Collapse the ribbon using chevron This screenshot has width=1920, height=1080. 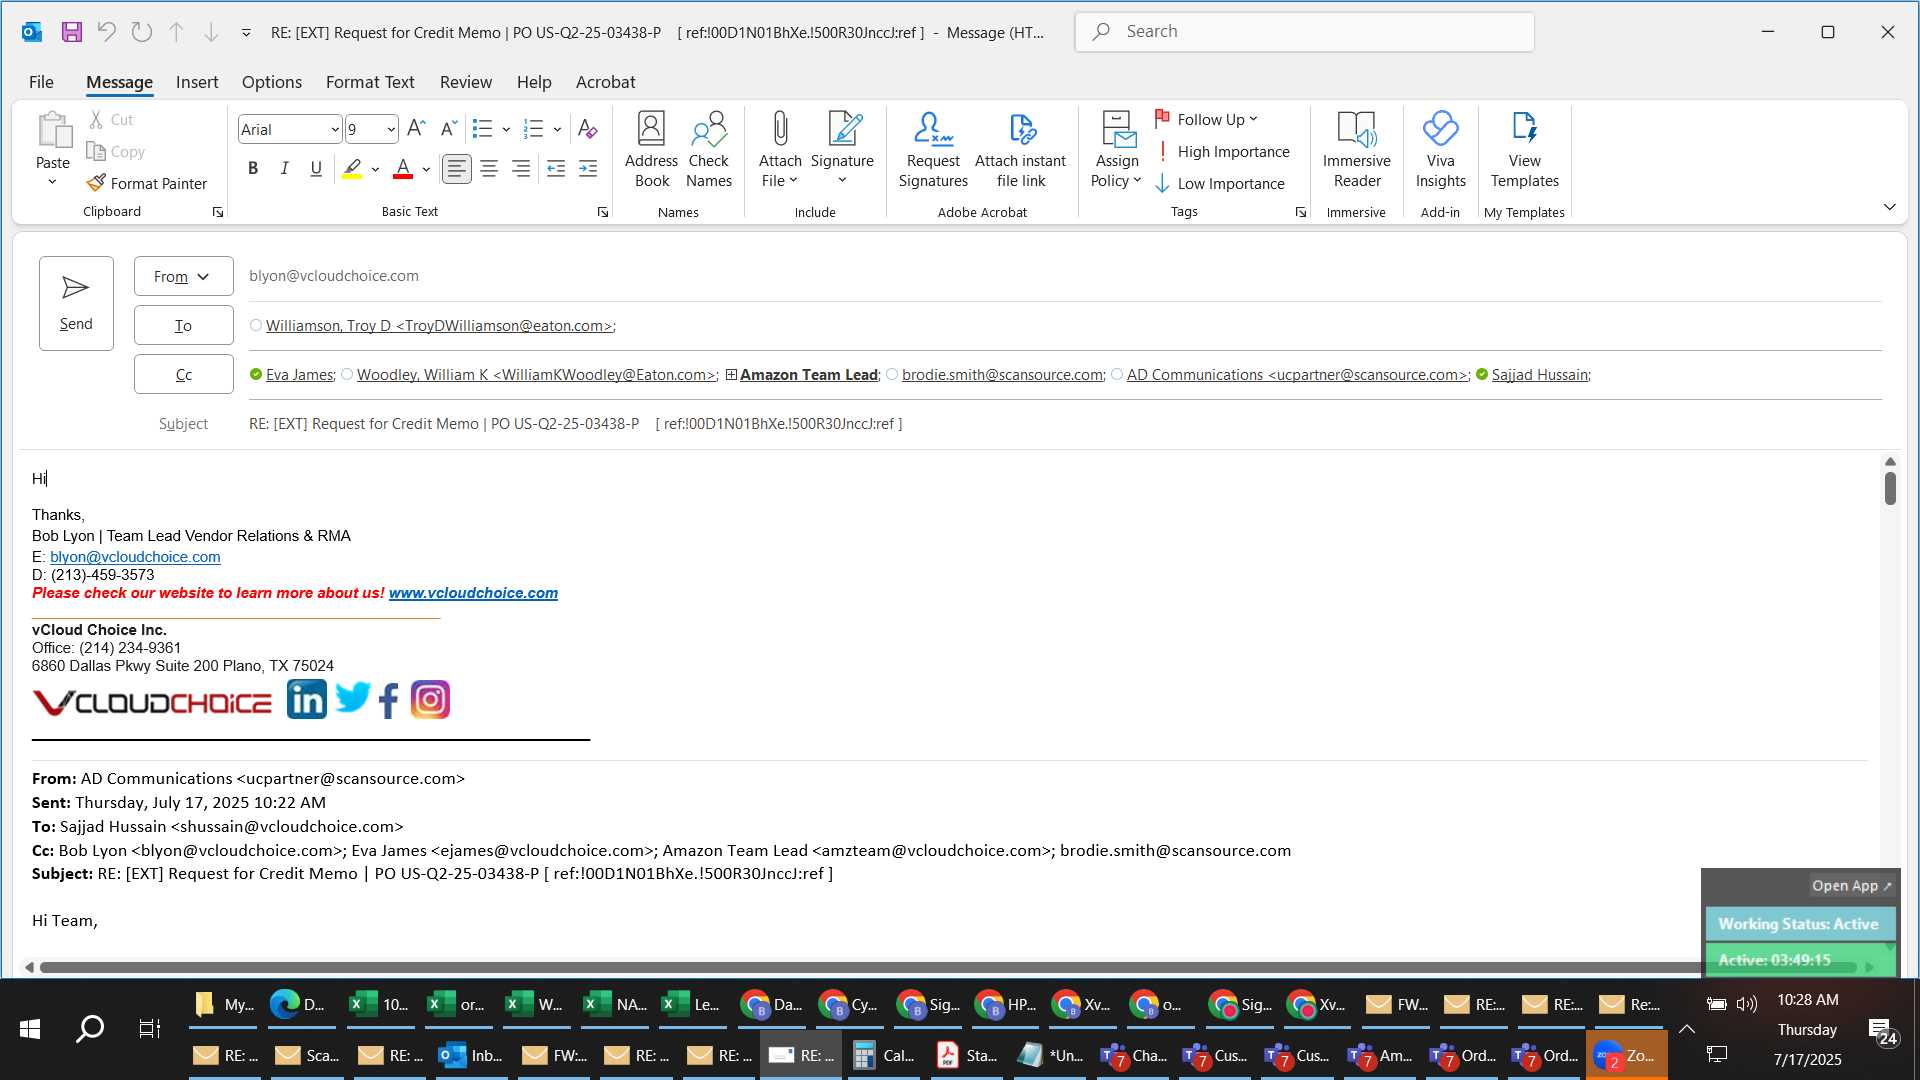point(1889,207)
